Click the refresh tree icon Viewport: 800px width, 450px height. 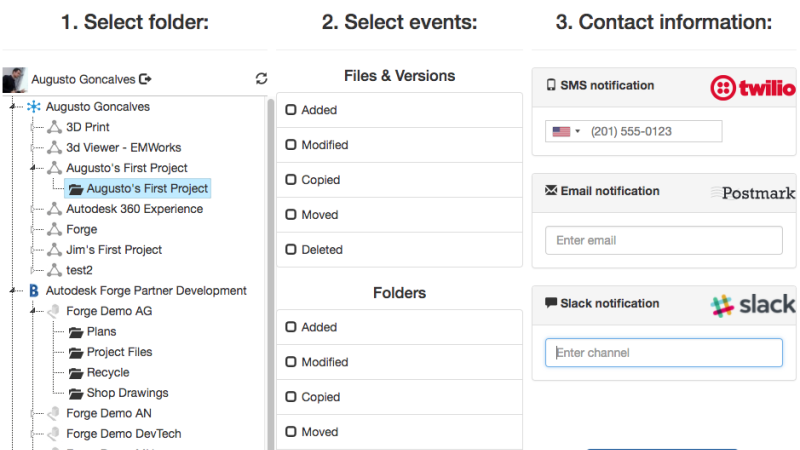click(x=262, y=79)
